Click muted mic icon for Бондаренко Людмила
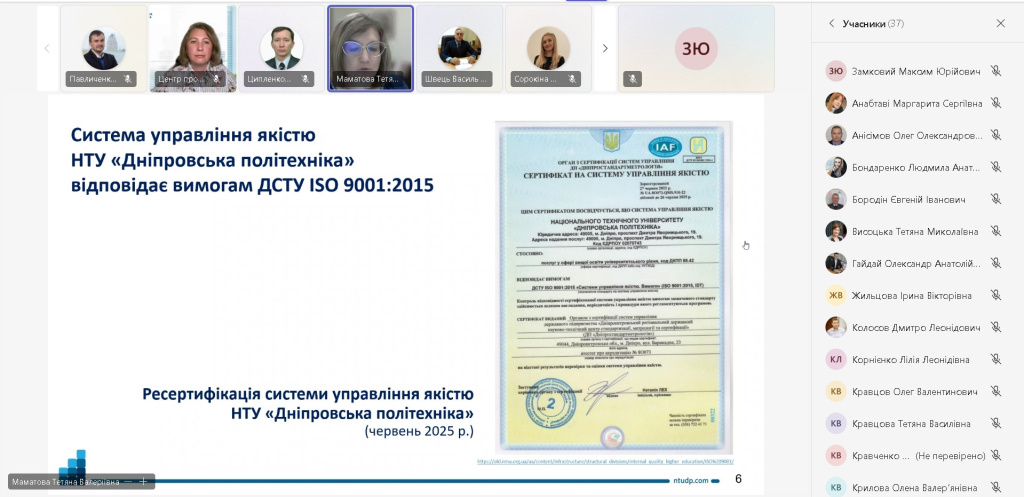 pos(995,167)
